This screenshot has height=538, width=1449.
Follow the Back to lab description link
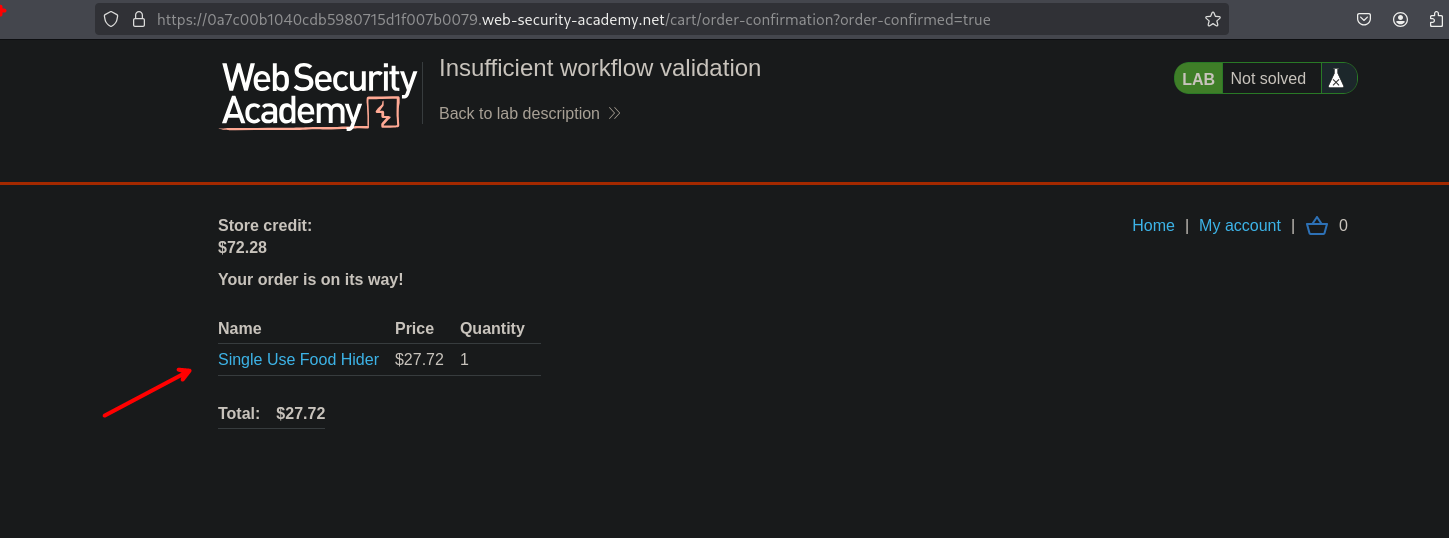519,114
